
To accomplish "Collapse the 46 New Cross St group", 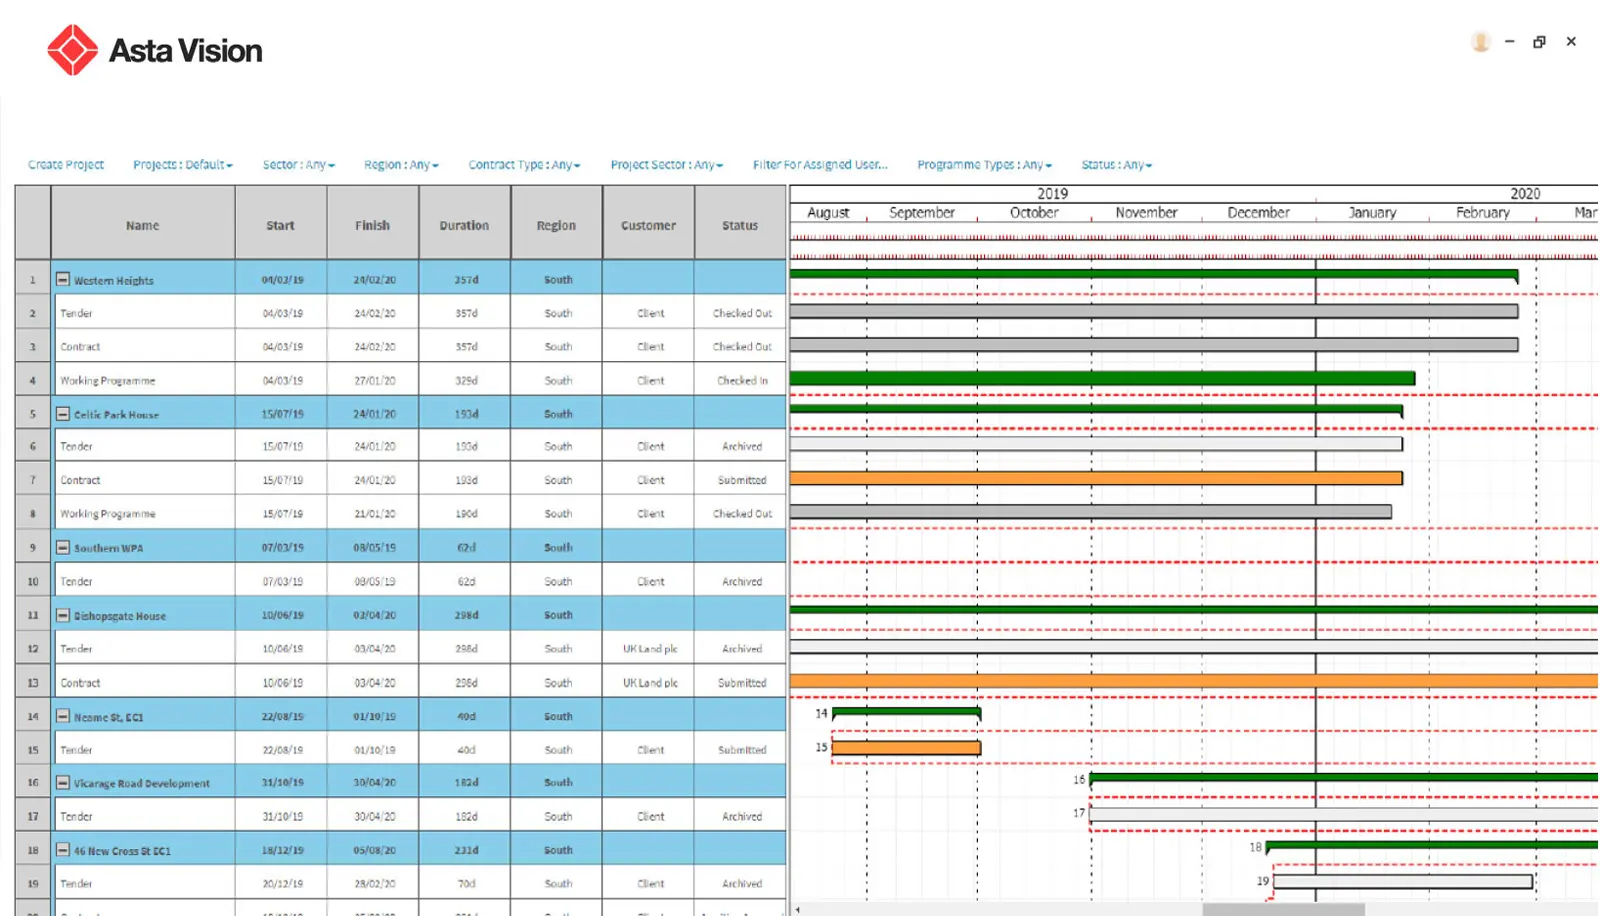I will tap(63, 850).
